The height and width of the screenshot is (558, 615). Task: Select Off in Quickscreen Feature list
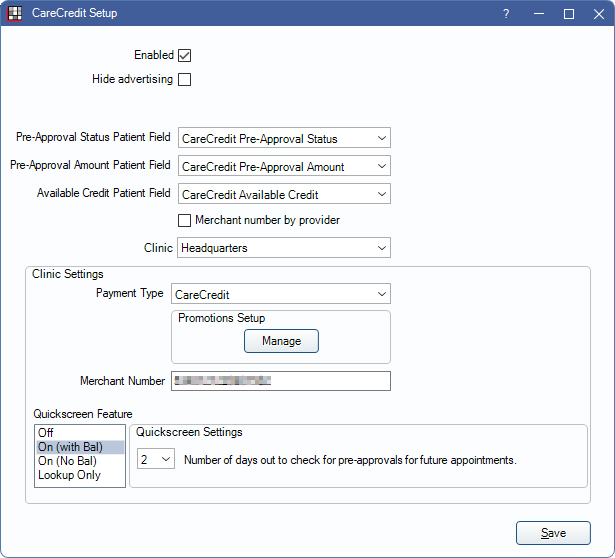point(80,433)
